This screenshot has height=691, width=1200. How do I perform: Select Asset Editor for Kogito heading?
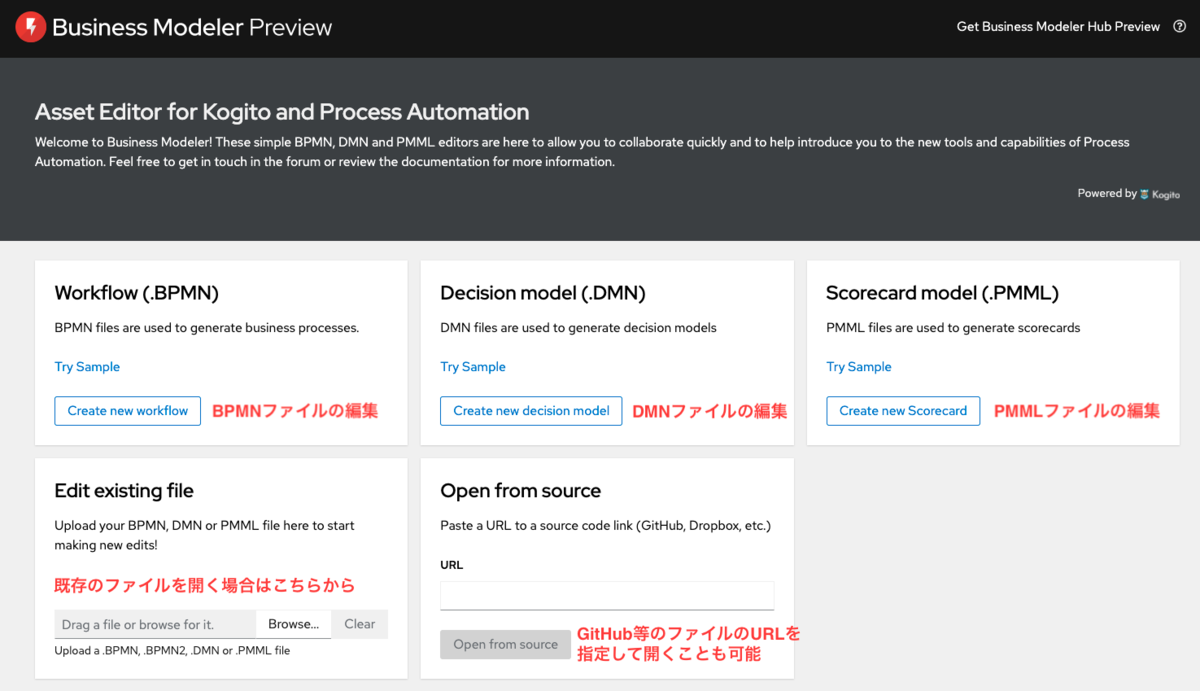point(282,112)
